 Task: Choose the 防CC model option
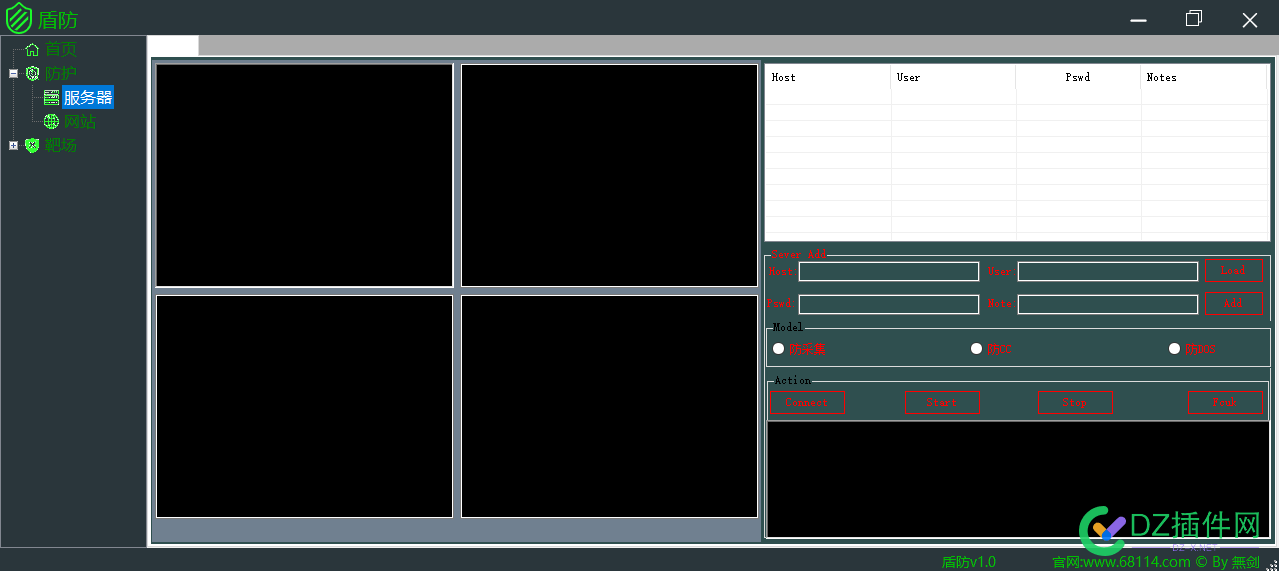pyautogui.click(x=977, y=349)
